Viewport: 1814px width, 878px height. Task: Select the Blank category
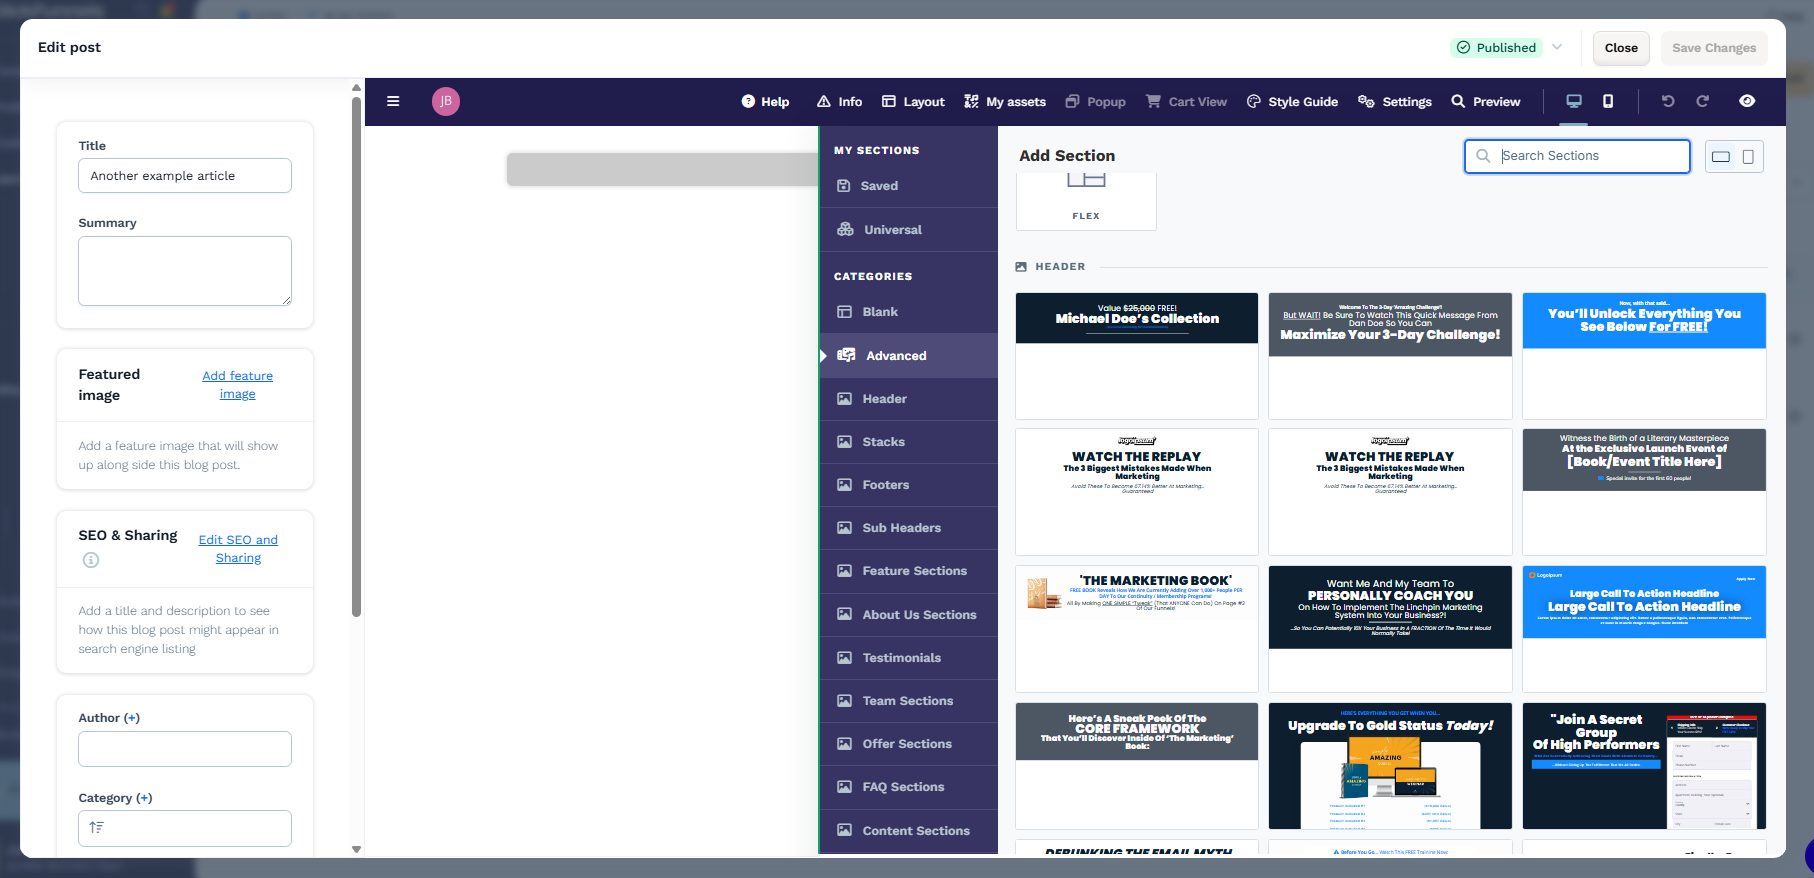pyautogui.click(x=909, y=312)
